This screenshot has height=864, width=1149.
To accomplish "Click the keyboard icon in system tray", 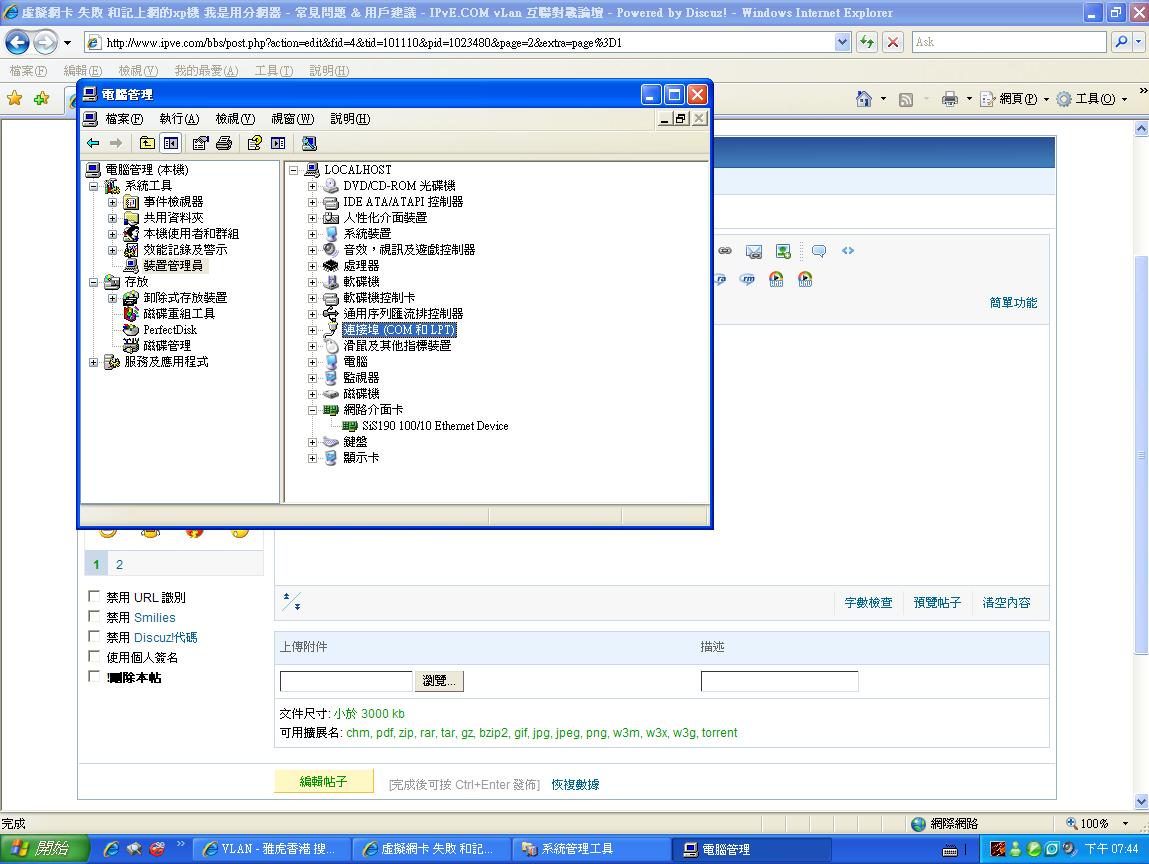I will pyautogui.click(x=950, y=850).
